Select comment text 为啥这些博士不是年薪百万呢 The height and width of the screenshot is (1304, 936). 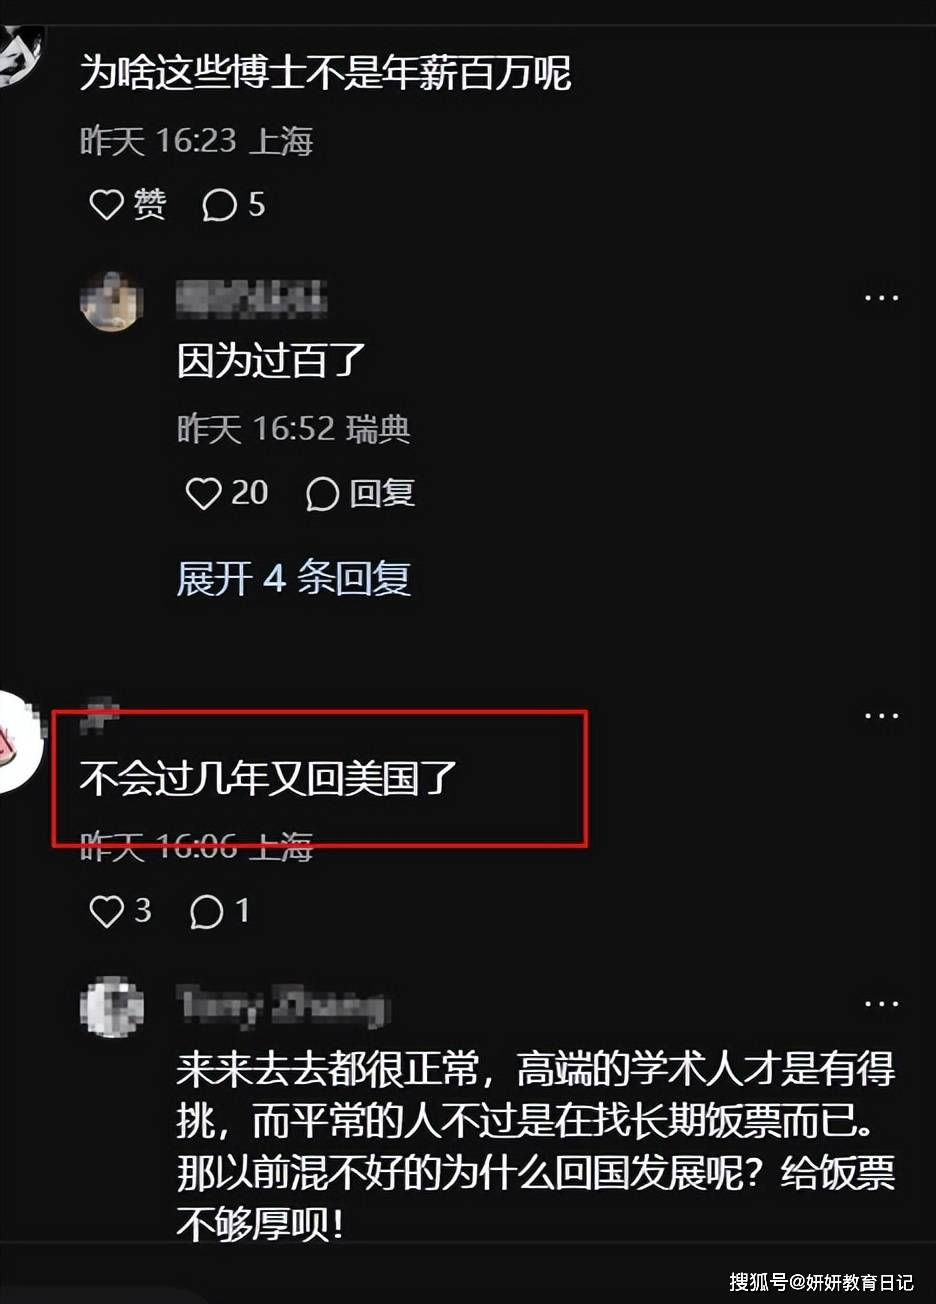click(325, 74)
